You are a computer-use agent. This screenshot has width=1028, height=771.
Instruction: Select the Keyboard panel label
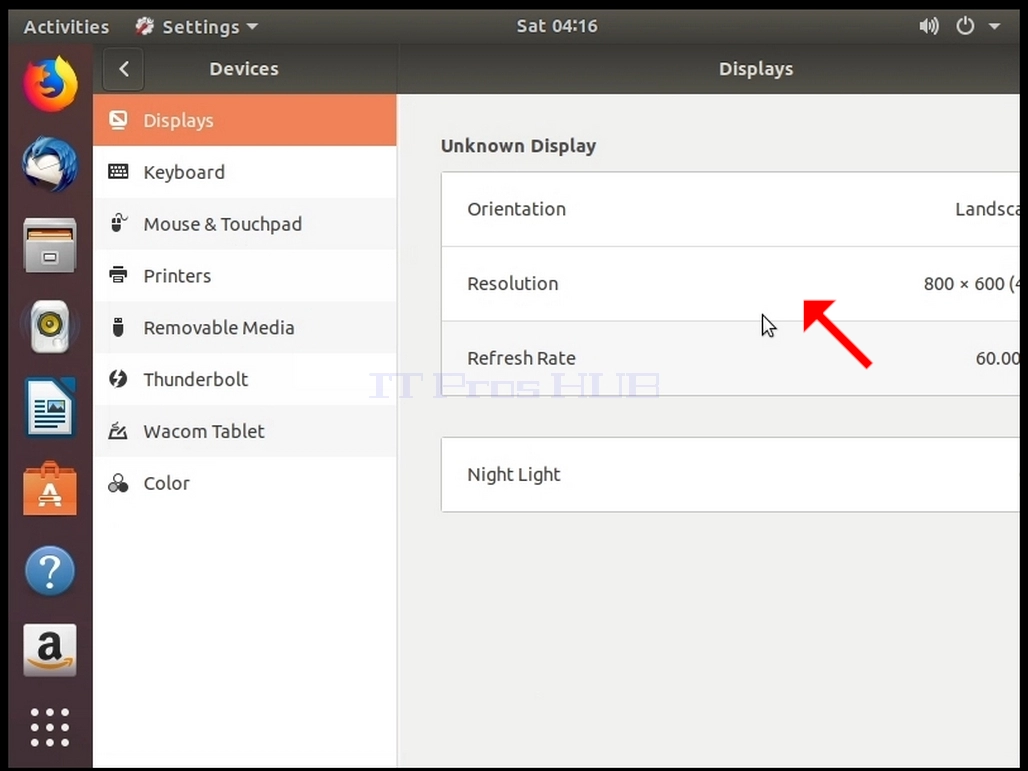pyautogui.click(x=184, y=172)
